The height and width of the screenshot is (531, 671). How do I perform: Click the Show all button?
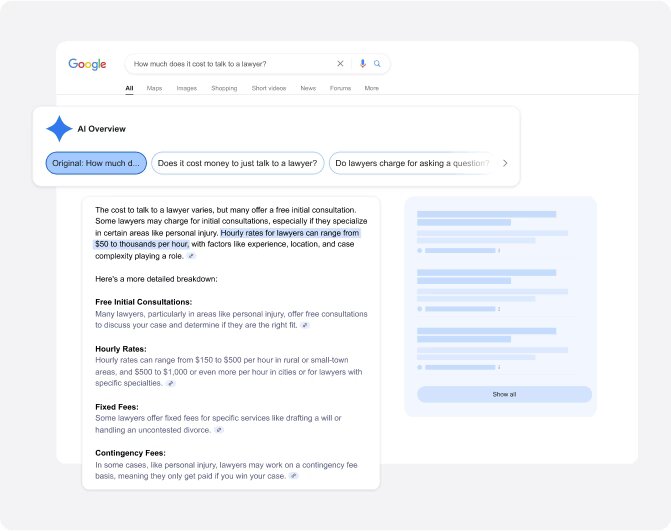tap(504, 394)
